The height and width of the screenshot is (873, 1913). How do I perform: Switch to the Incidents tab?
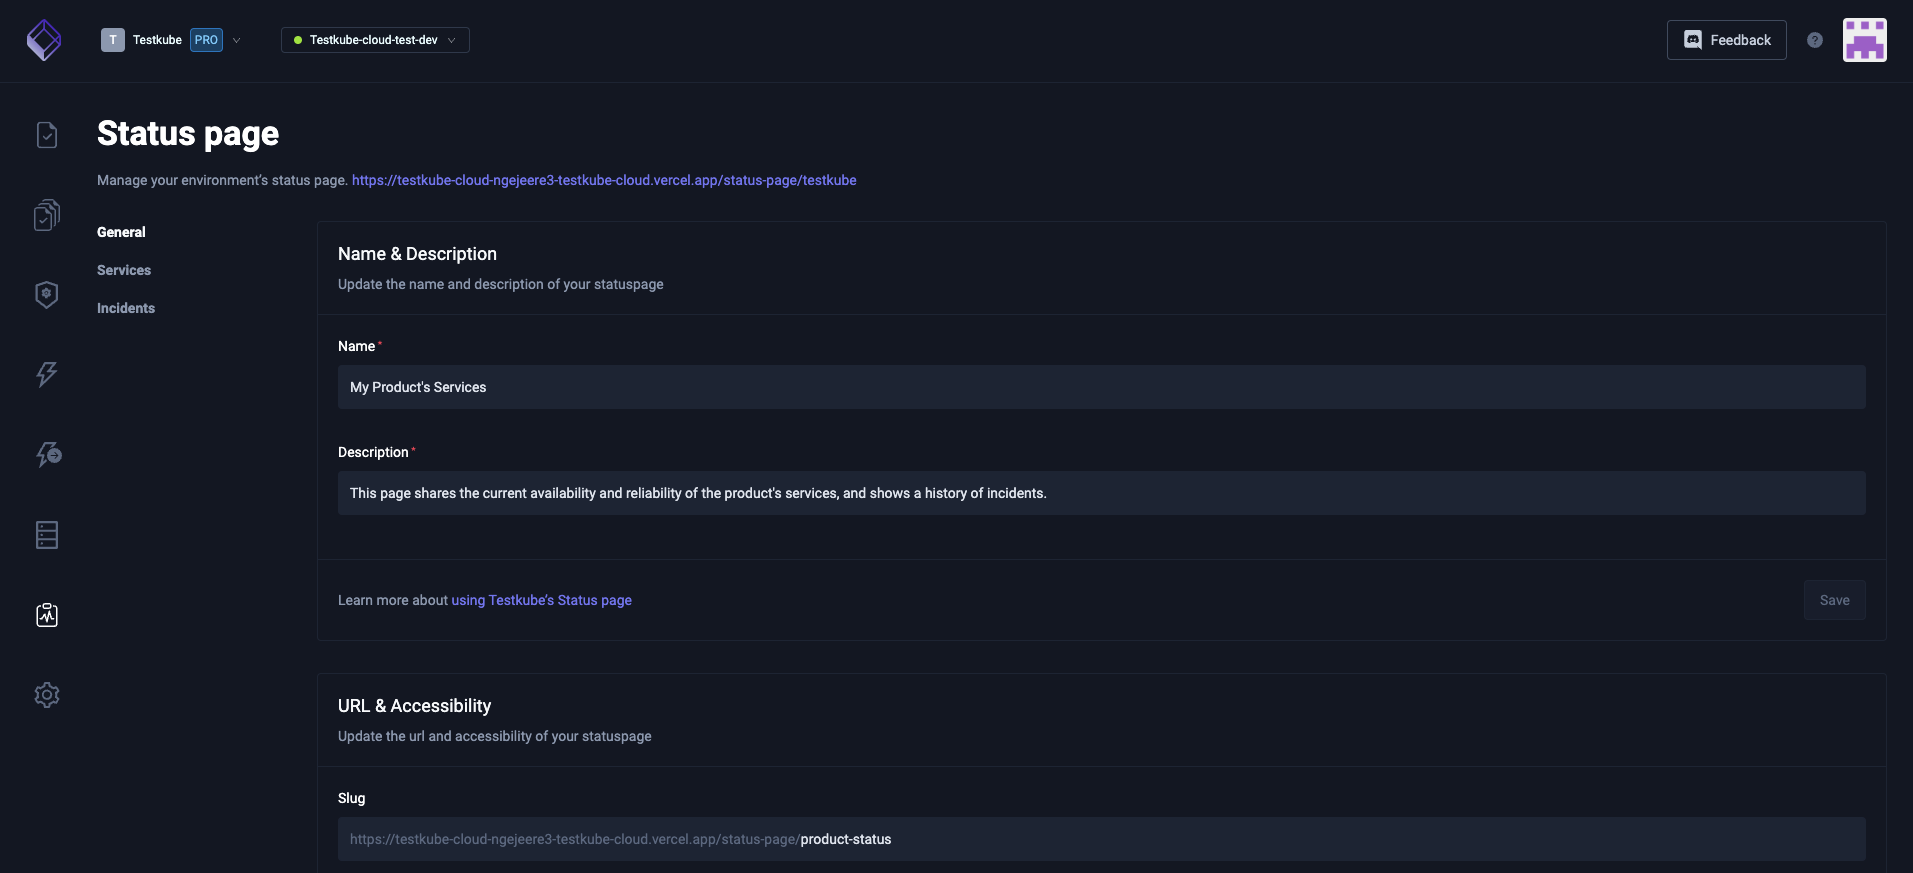pos(125,308)
